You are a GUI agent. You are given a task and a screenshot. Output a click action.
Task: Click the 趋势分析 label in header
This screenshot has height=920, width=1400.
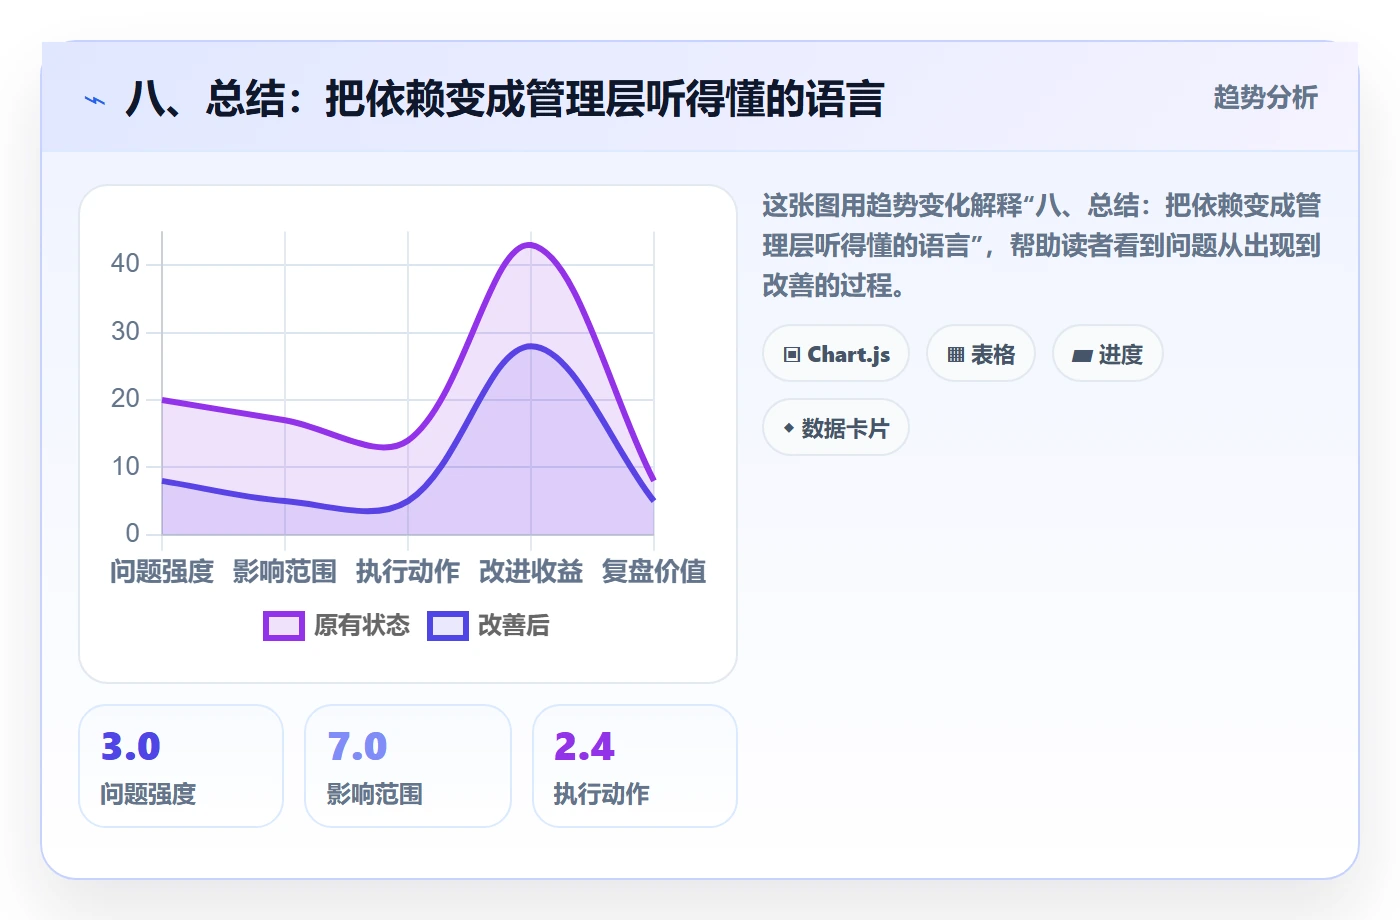(1266, 98)
